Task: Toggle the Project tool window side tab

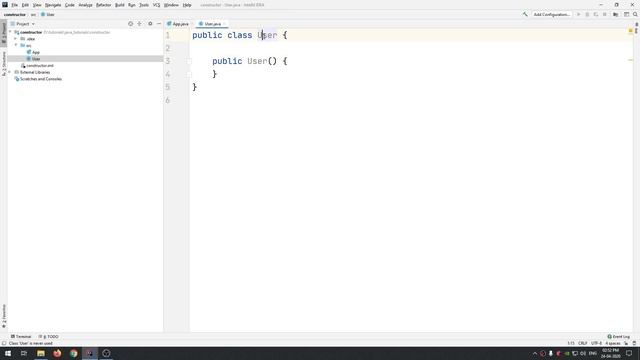Action: click(4, 33)
